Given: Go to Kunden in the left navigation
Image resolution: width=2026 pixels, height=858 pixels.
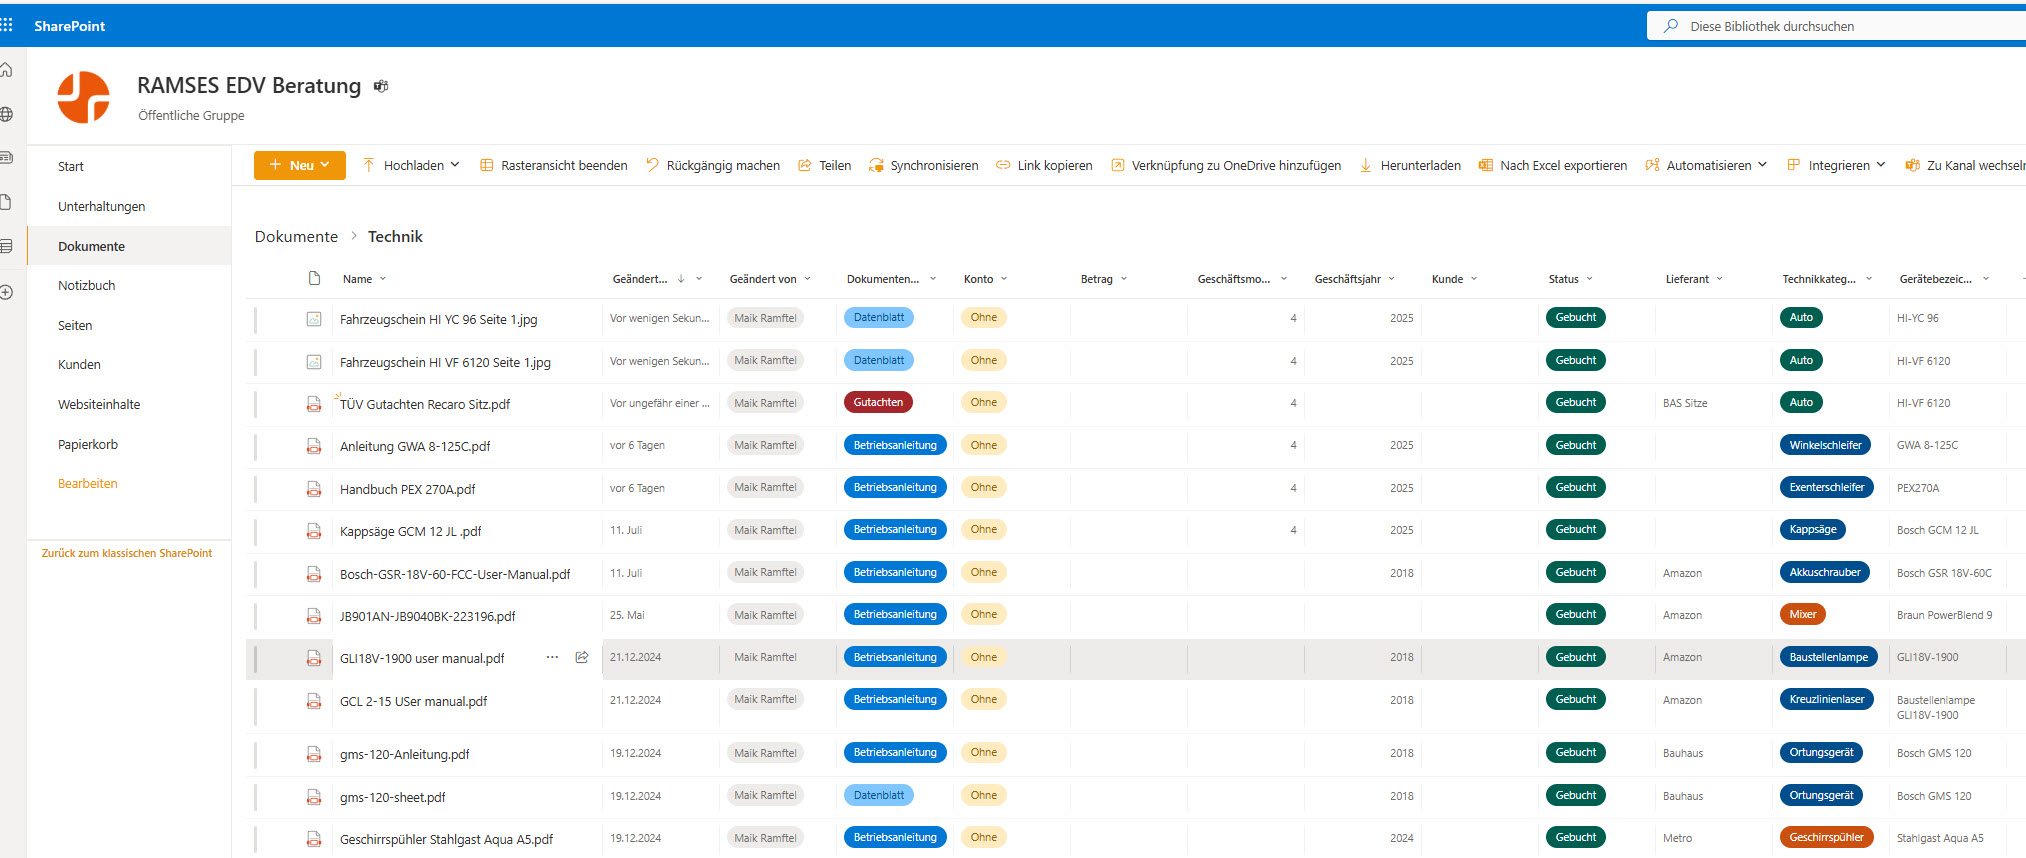Looking at the screenshot, I should [x=80, y=364].
